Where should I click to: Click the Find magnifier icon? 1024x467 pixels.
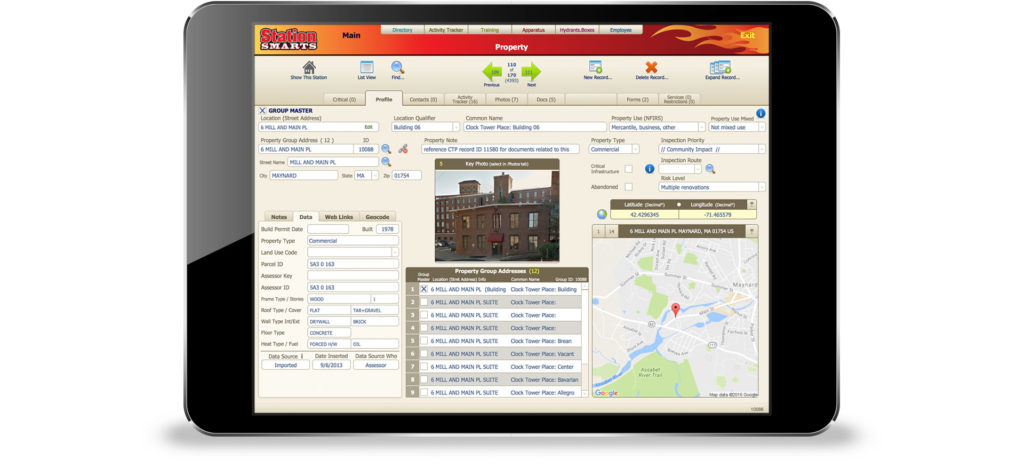[x=398, y=67]
